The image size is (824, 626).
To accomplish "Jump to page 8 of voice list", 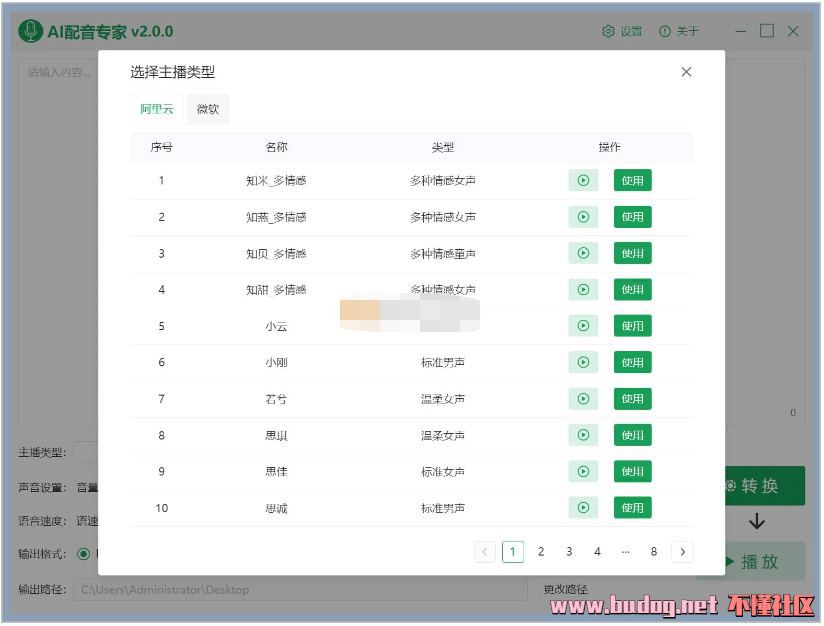I will [654, 552].
